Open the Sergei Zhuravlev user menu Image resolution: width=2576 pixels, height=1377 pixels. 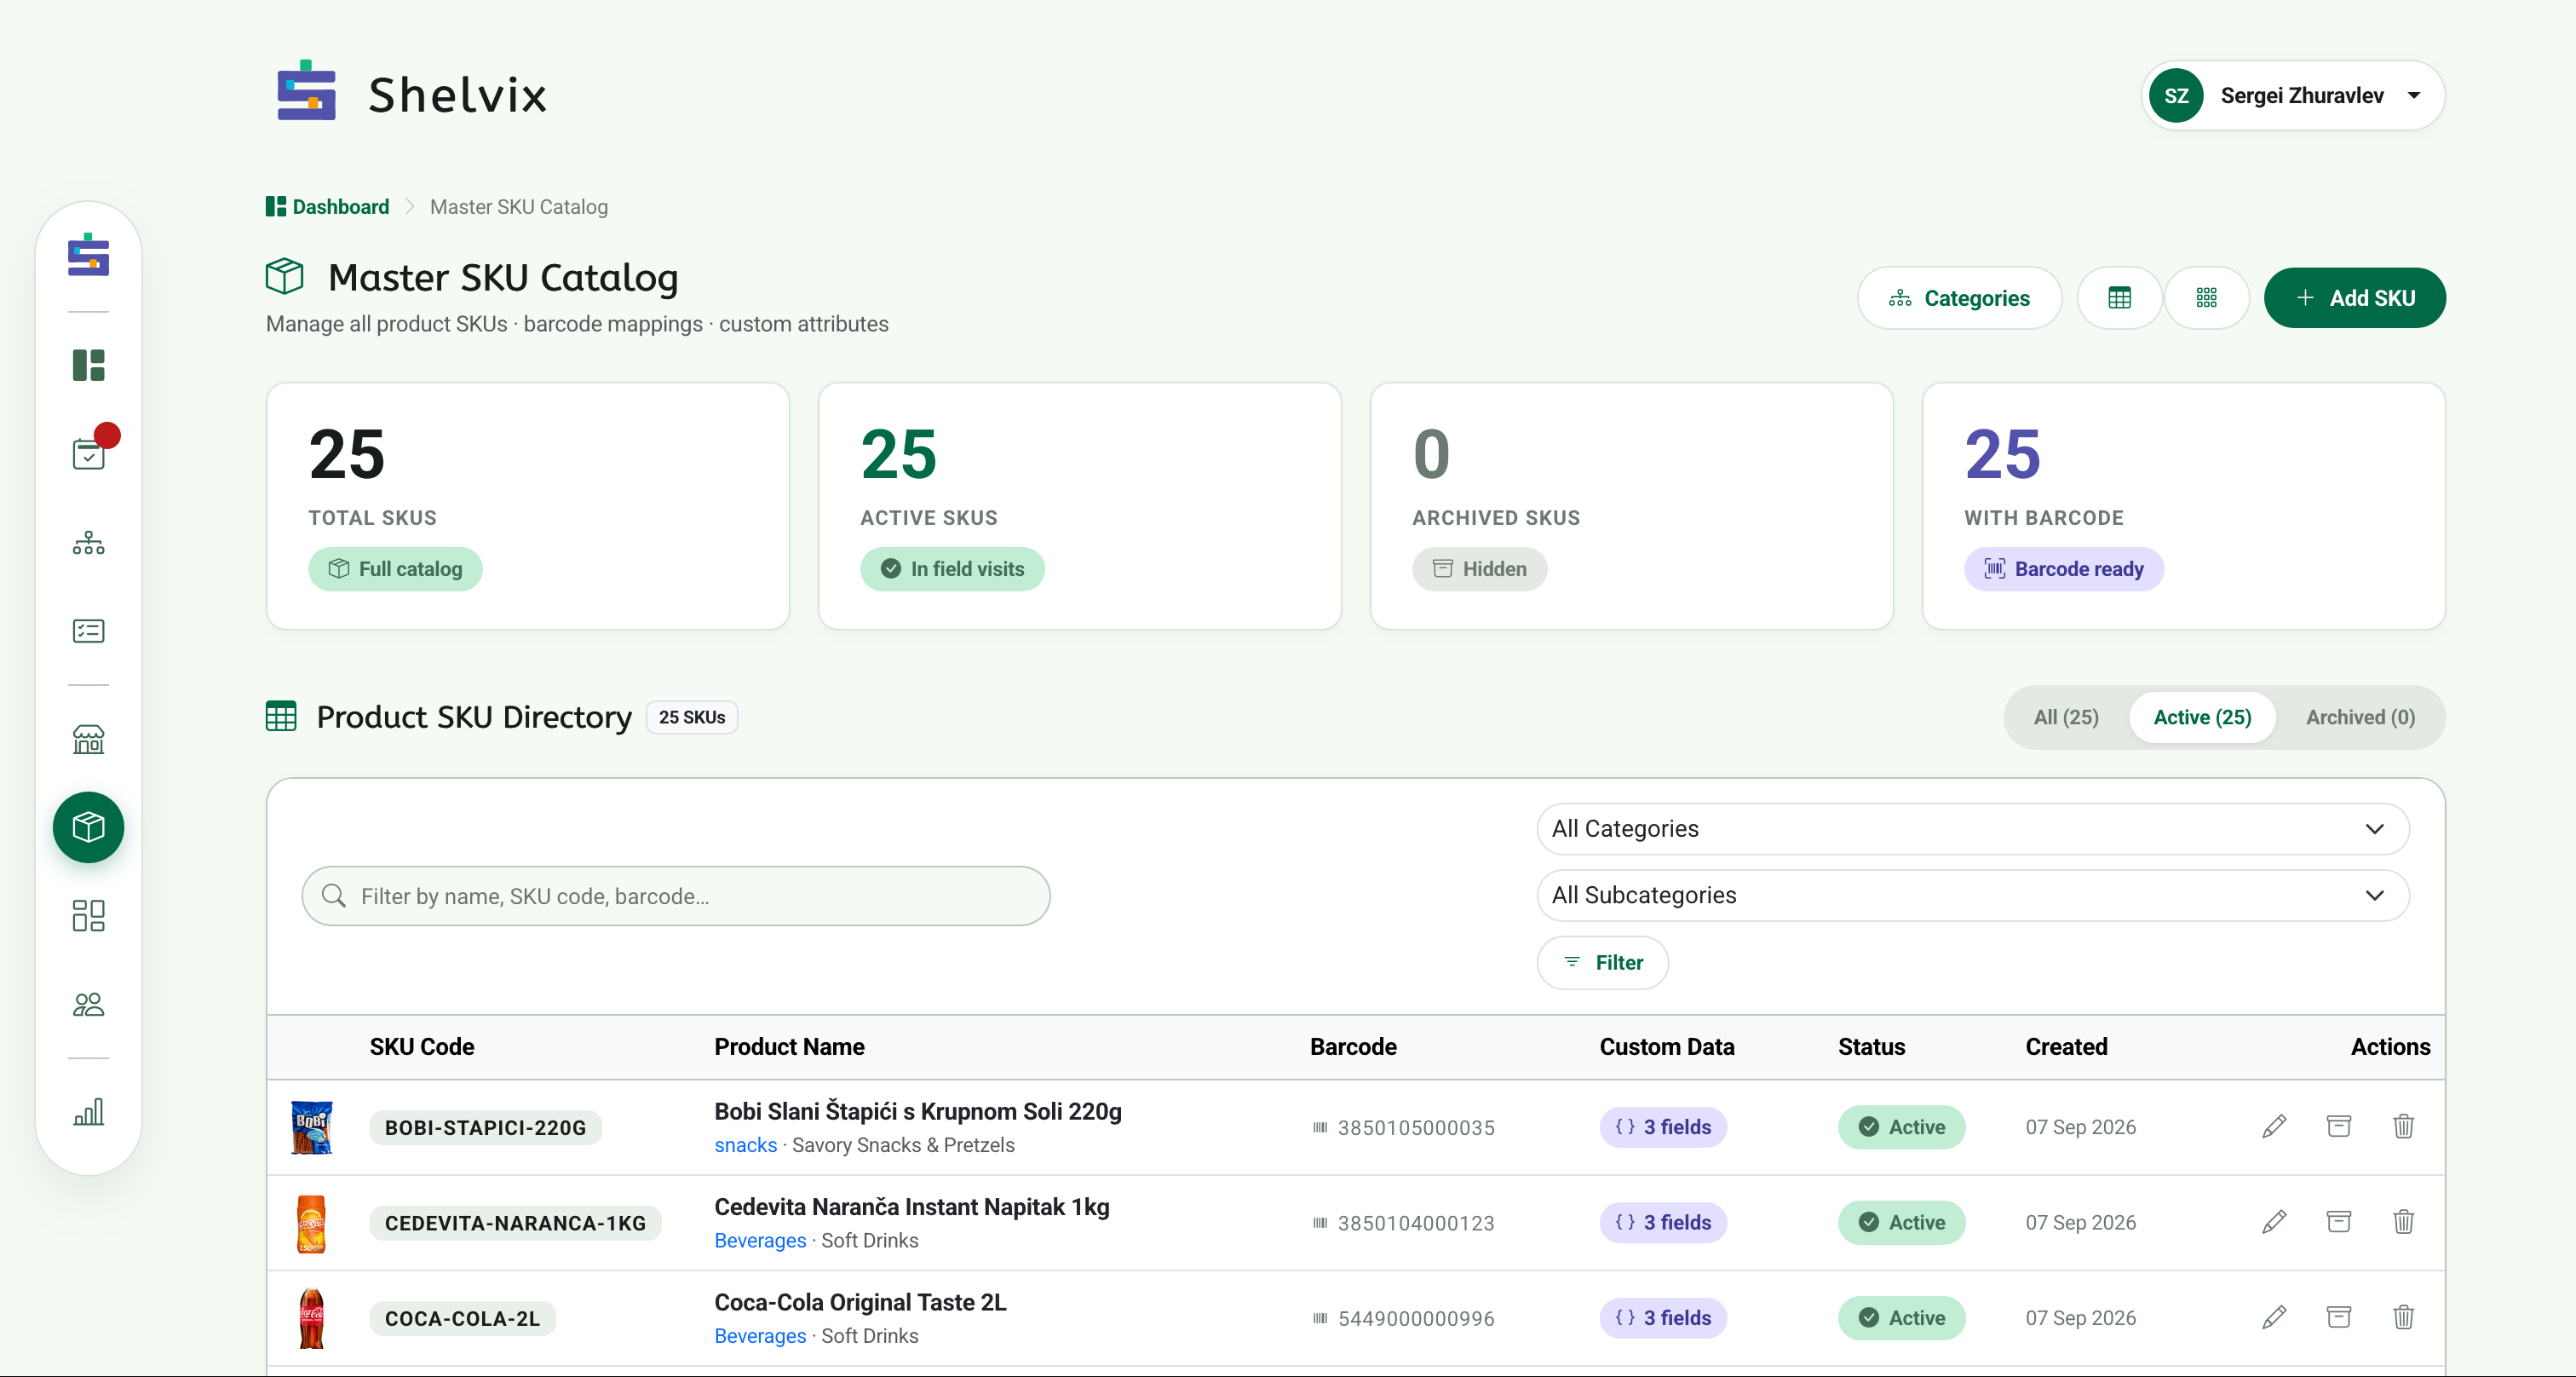(x=2292, y=95)
